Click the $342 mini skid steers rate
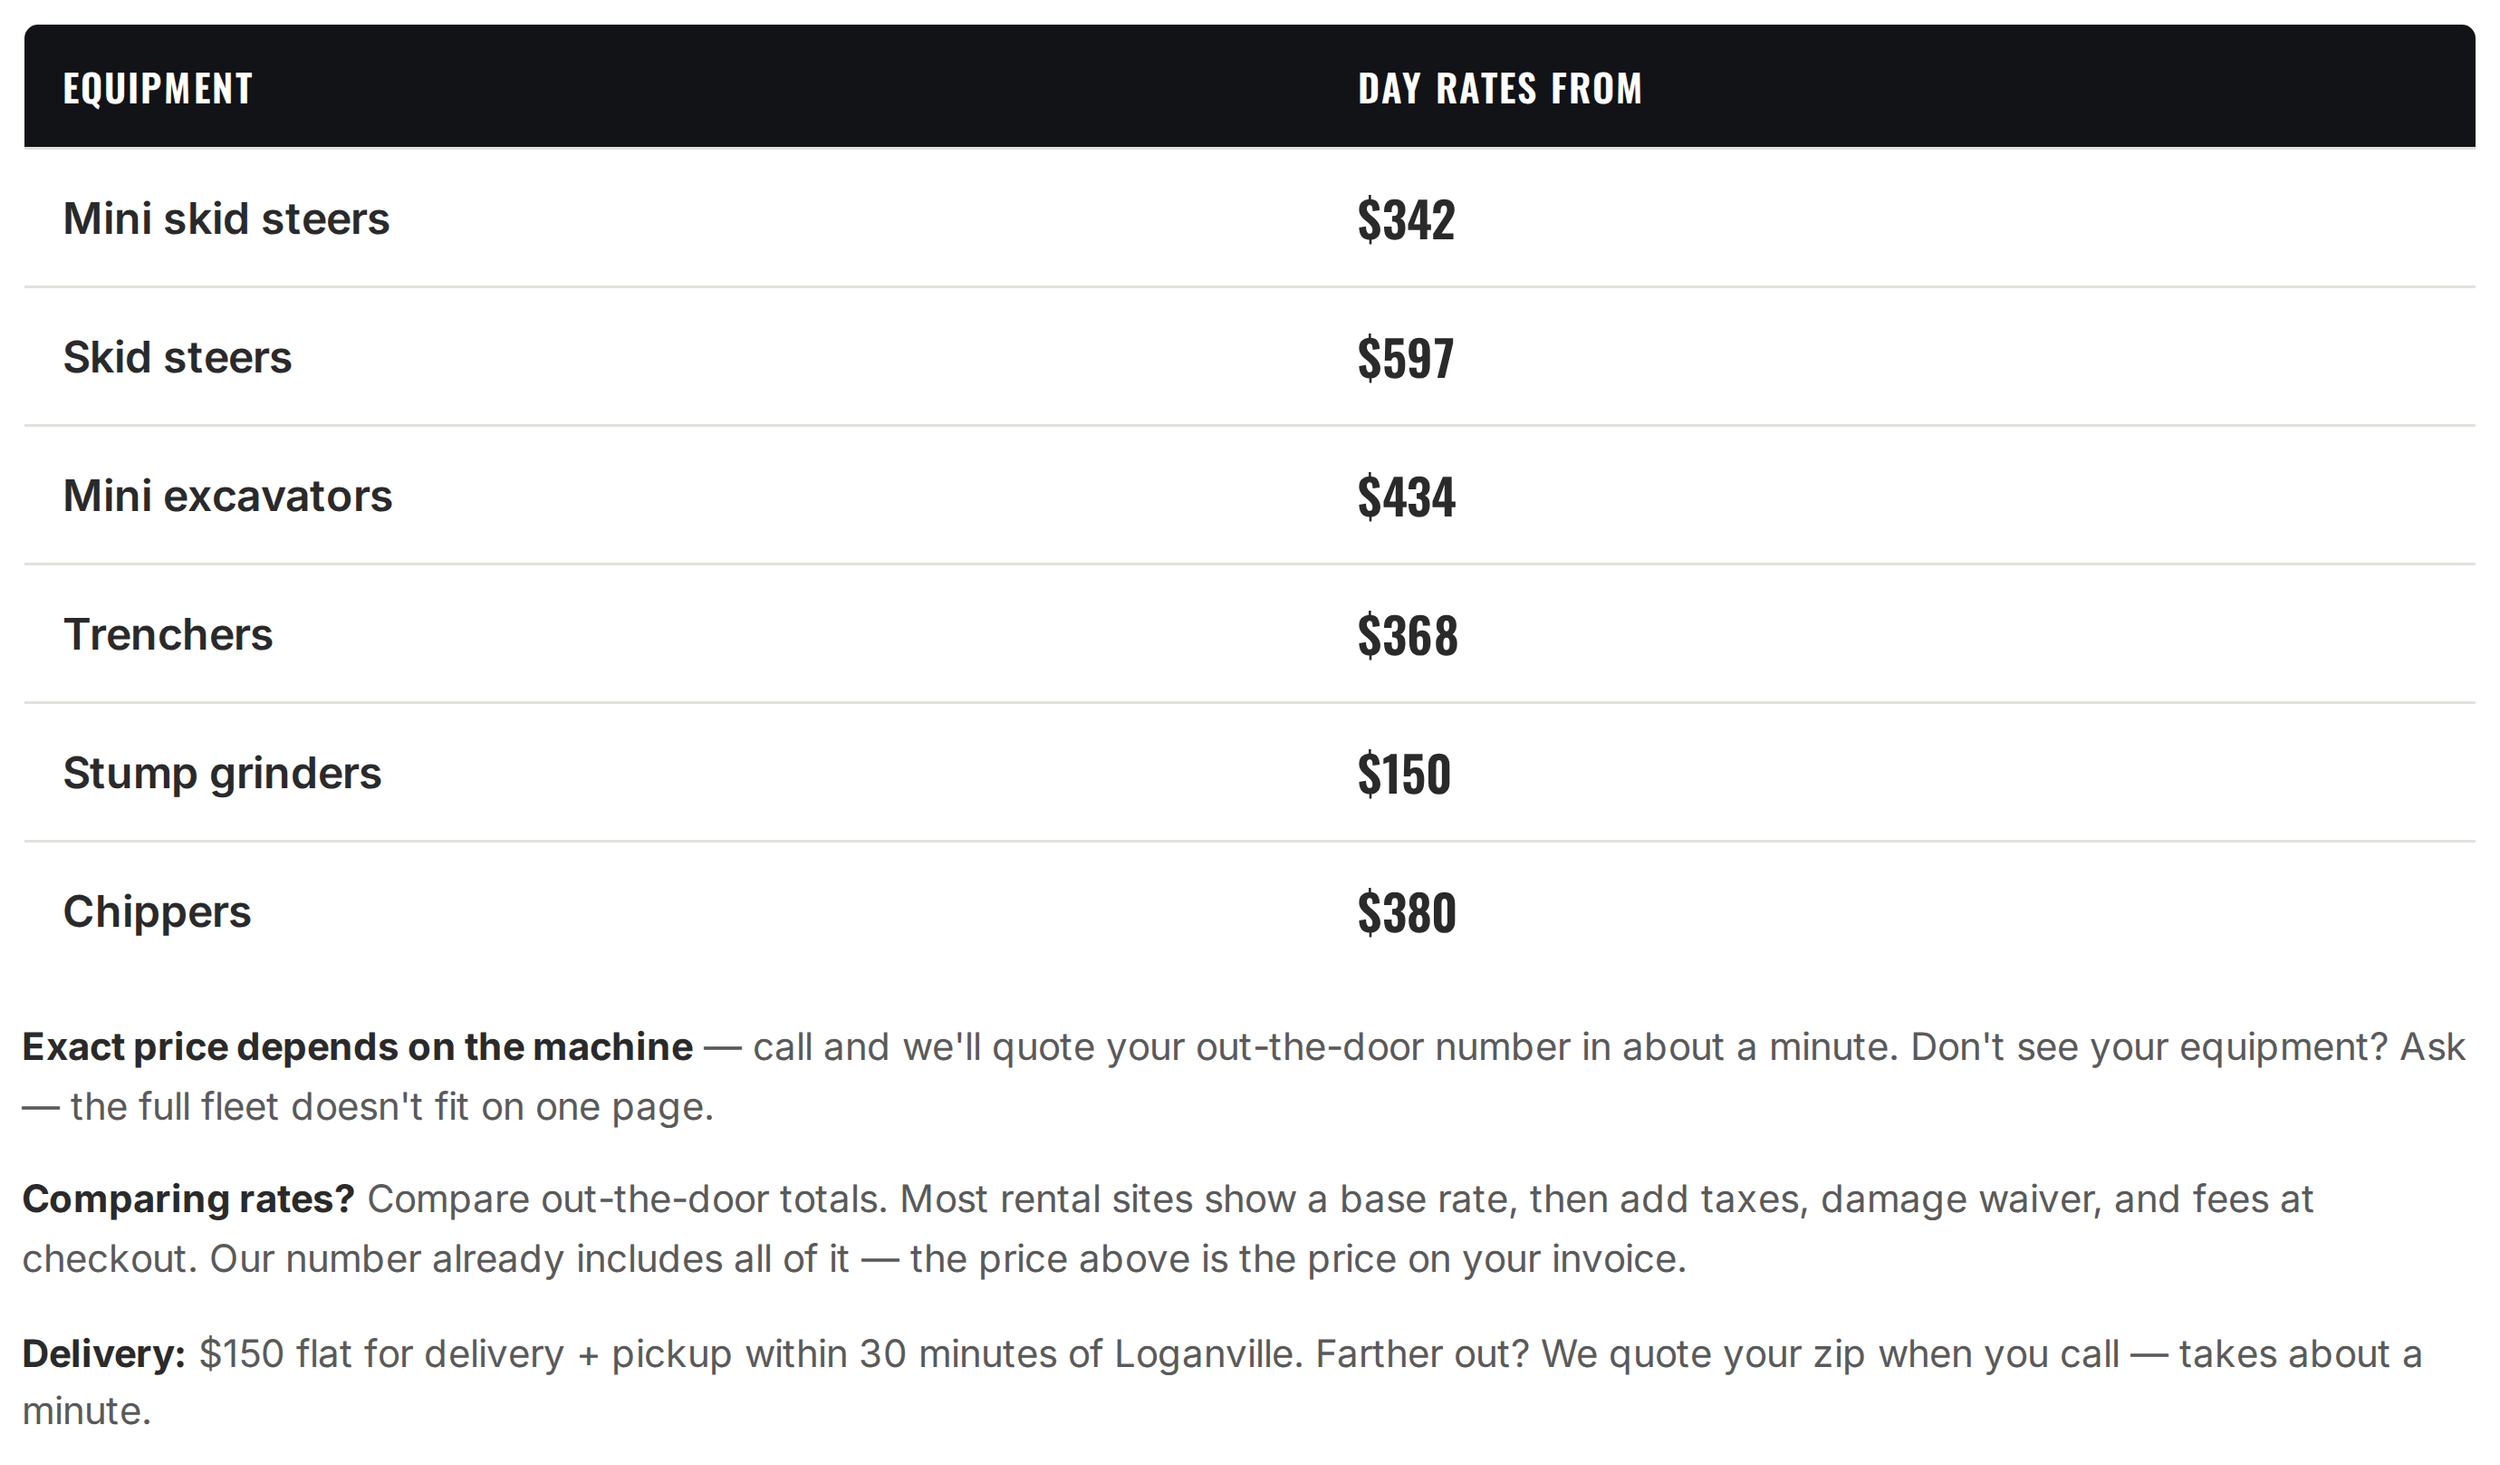 coord(1405,219)
